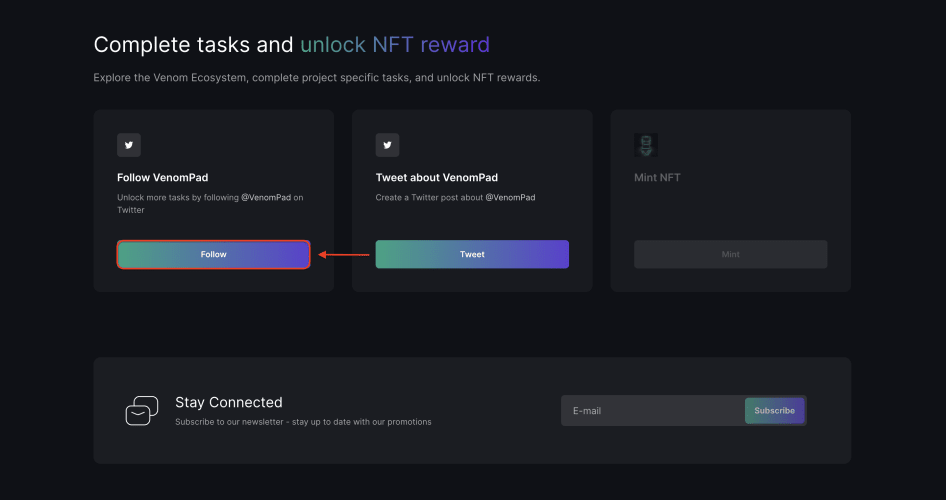Open @VenomPad link in the Follow card

point(266,197)
